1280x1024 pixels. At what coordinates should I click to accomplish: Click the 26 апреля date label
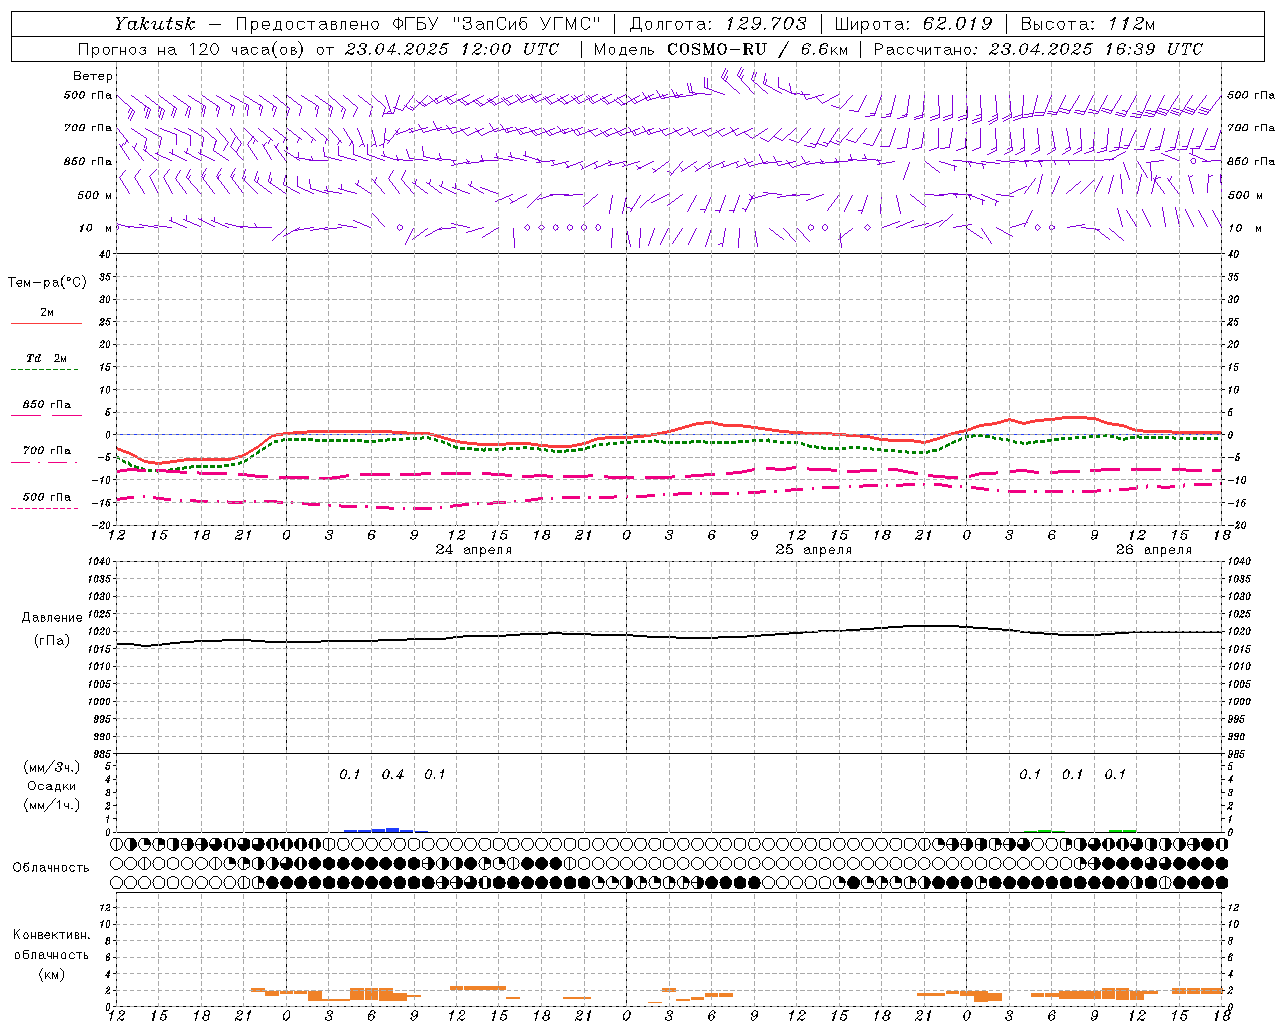[x=1154, y=549]
